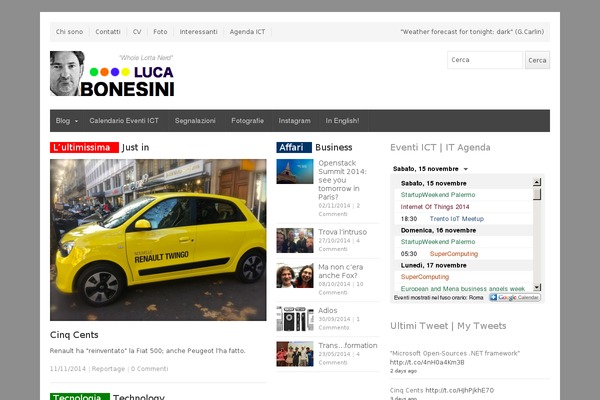Click 2 Commenti under Openstack post

(x=339, y=210)
